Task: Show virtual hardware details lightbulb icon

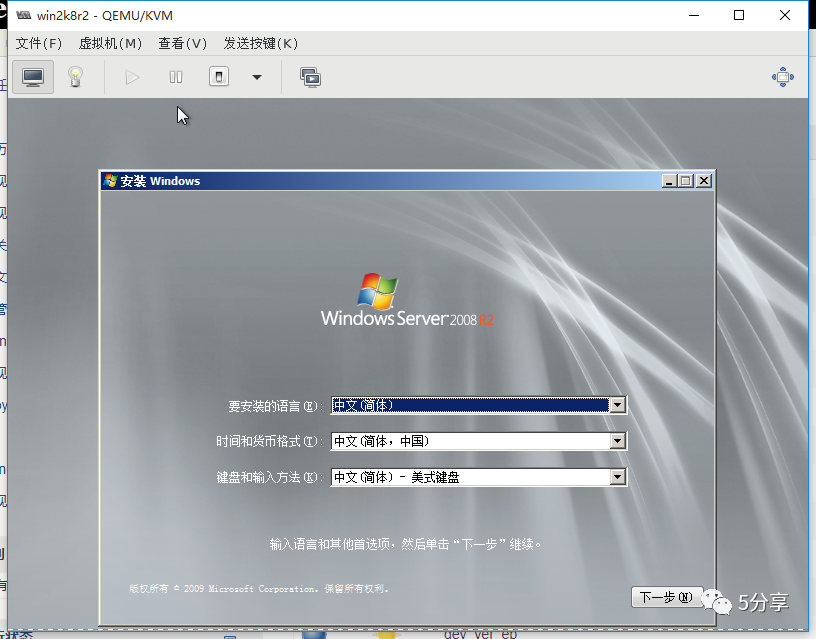Action: [x=75, y=77]
